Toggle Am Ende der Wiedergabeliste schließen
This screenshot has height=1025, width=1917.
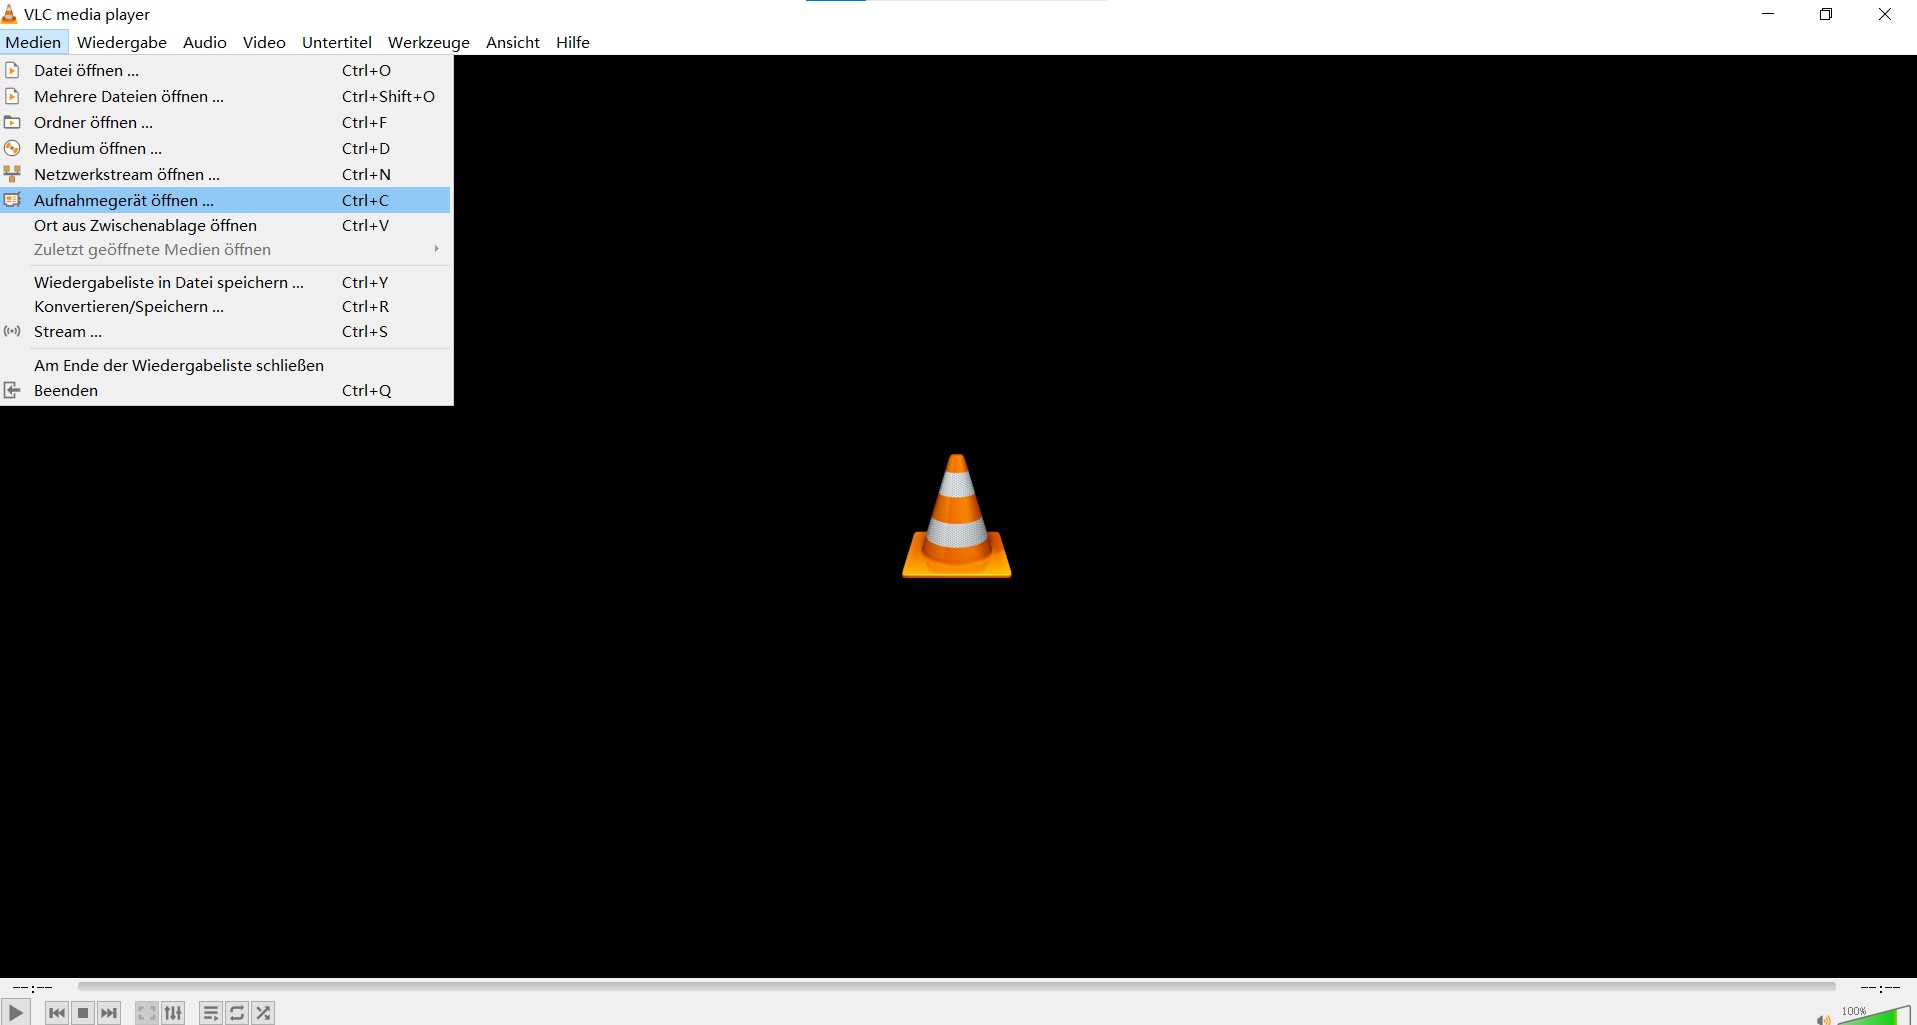tap(226, 365)
